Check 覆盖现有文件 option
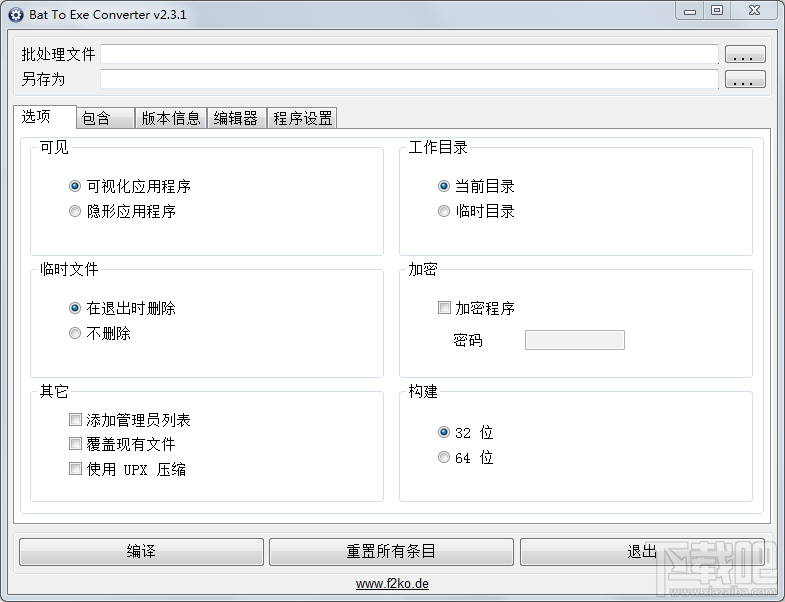The height and width of the screenshot is (602, 785). pyautogui.click(x=122, y=444)
